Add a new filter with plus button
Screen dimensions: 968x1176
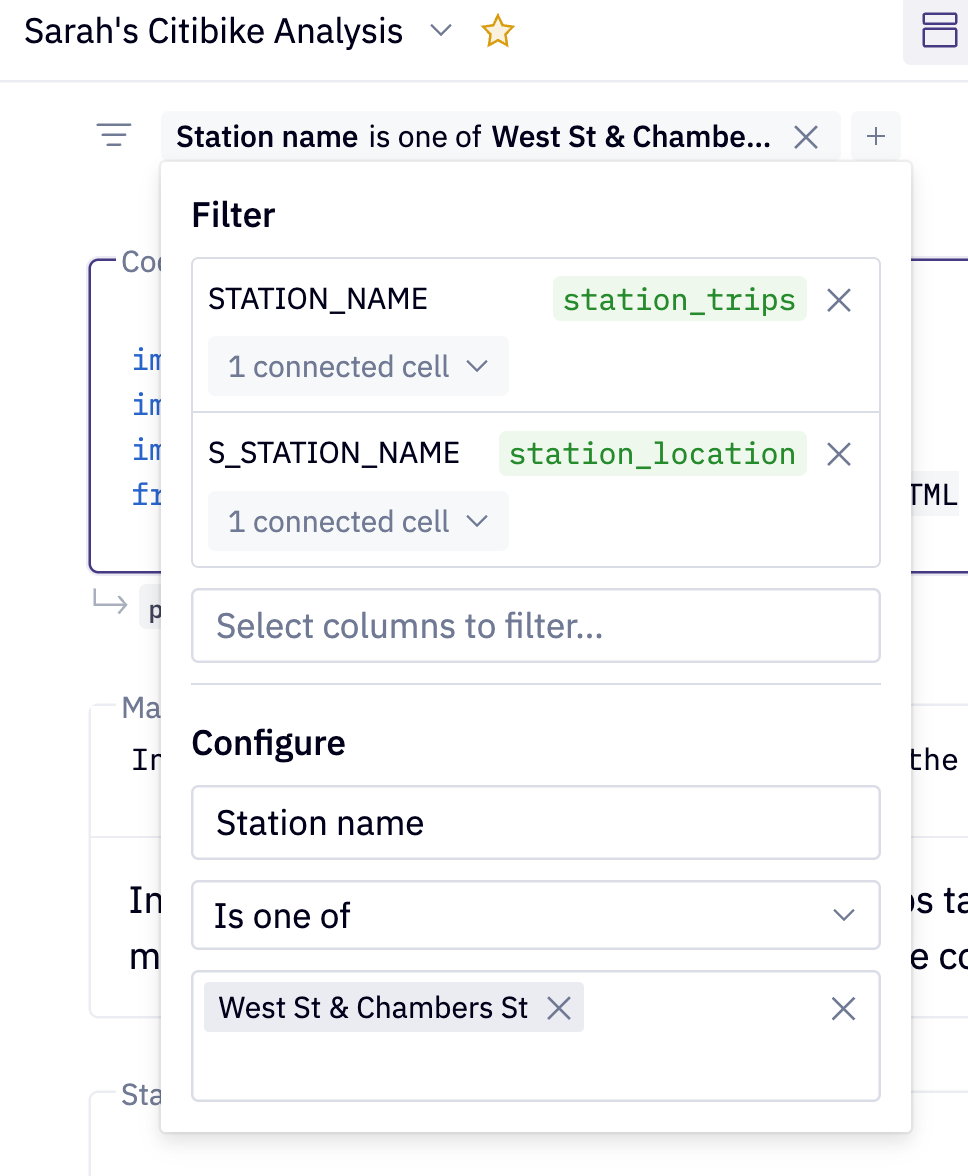[x=876, y=136]
